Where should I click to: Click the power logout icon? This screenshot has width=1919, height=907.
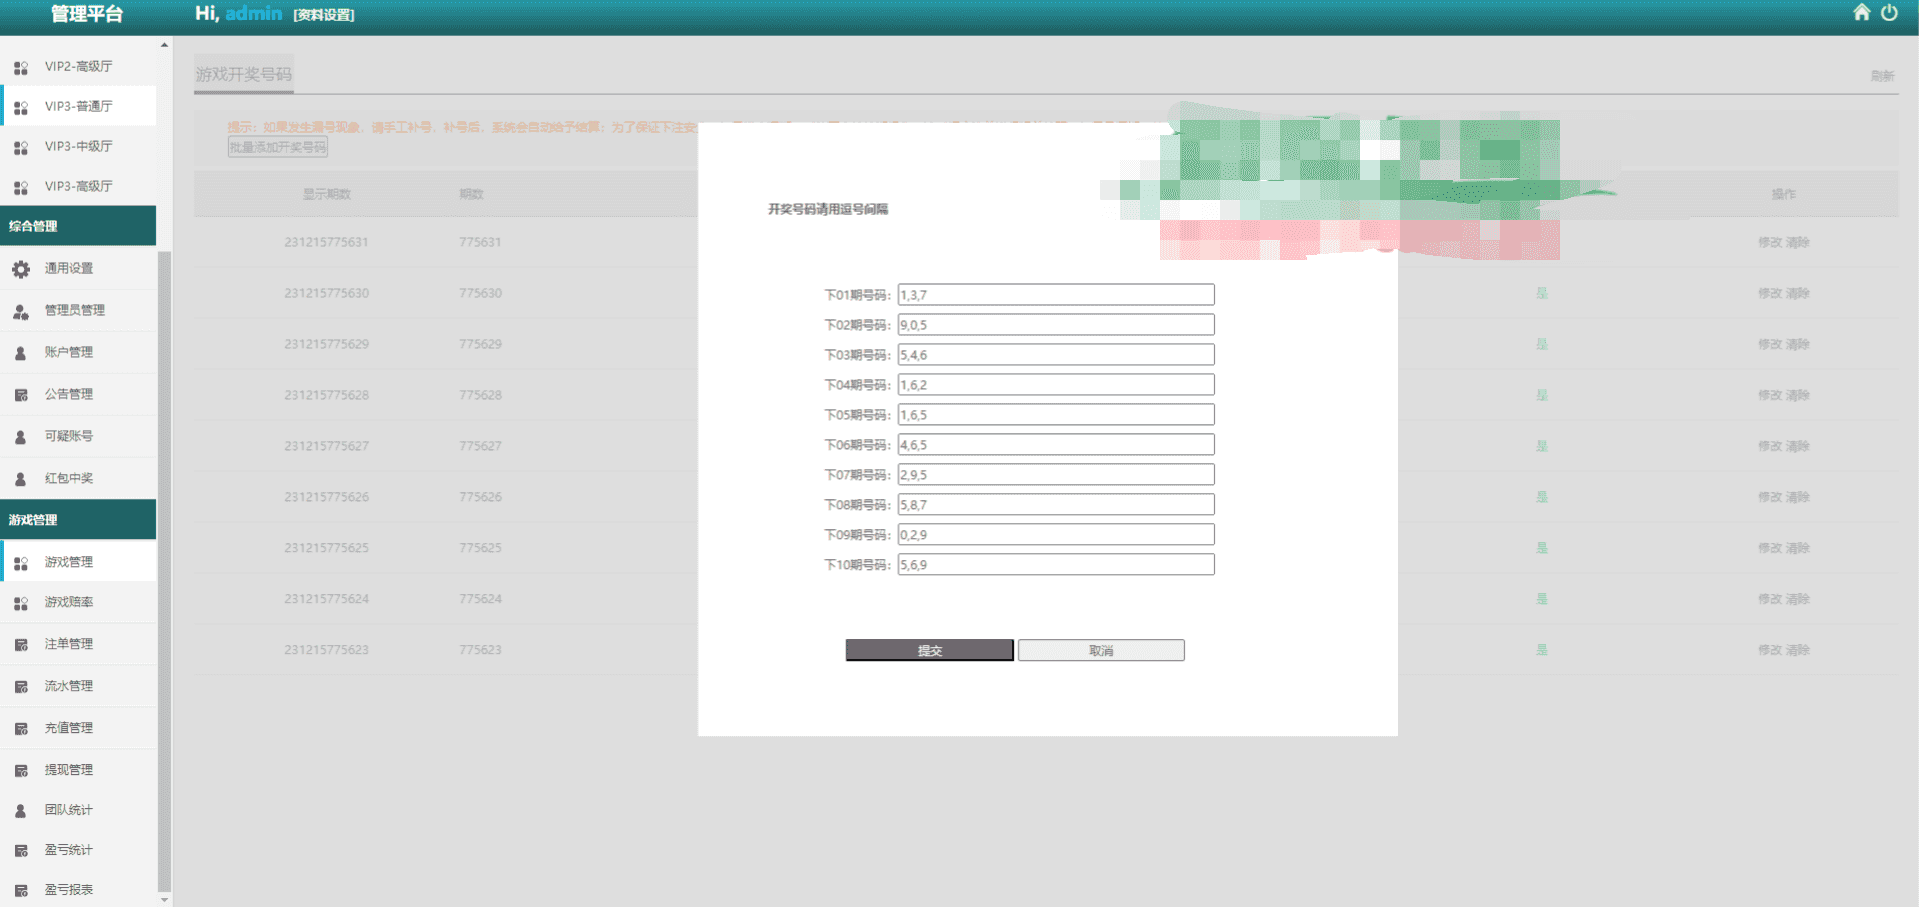1889,12
